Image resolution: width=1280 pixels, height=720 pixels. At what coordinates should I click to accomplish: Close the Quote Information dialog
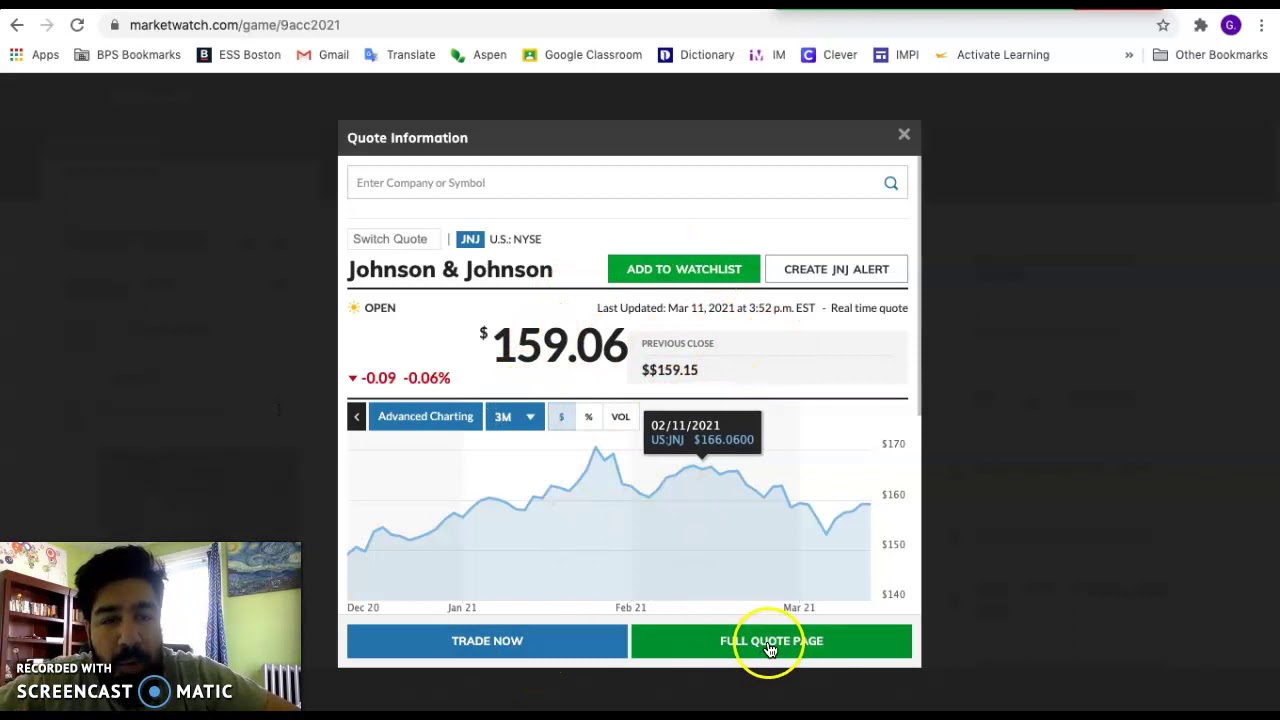click(904, 134)
